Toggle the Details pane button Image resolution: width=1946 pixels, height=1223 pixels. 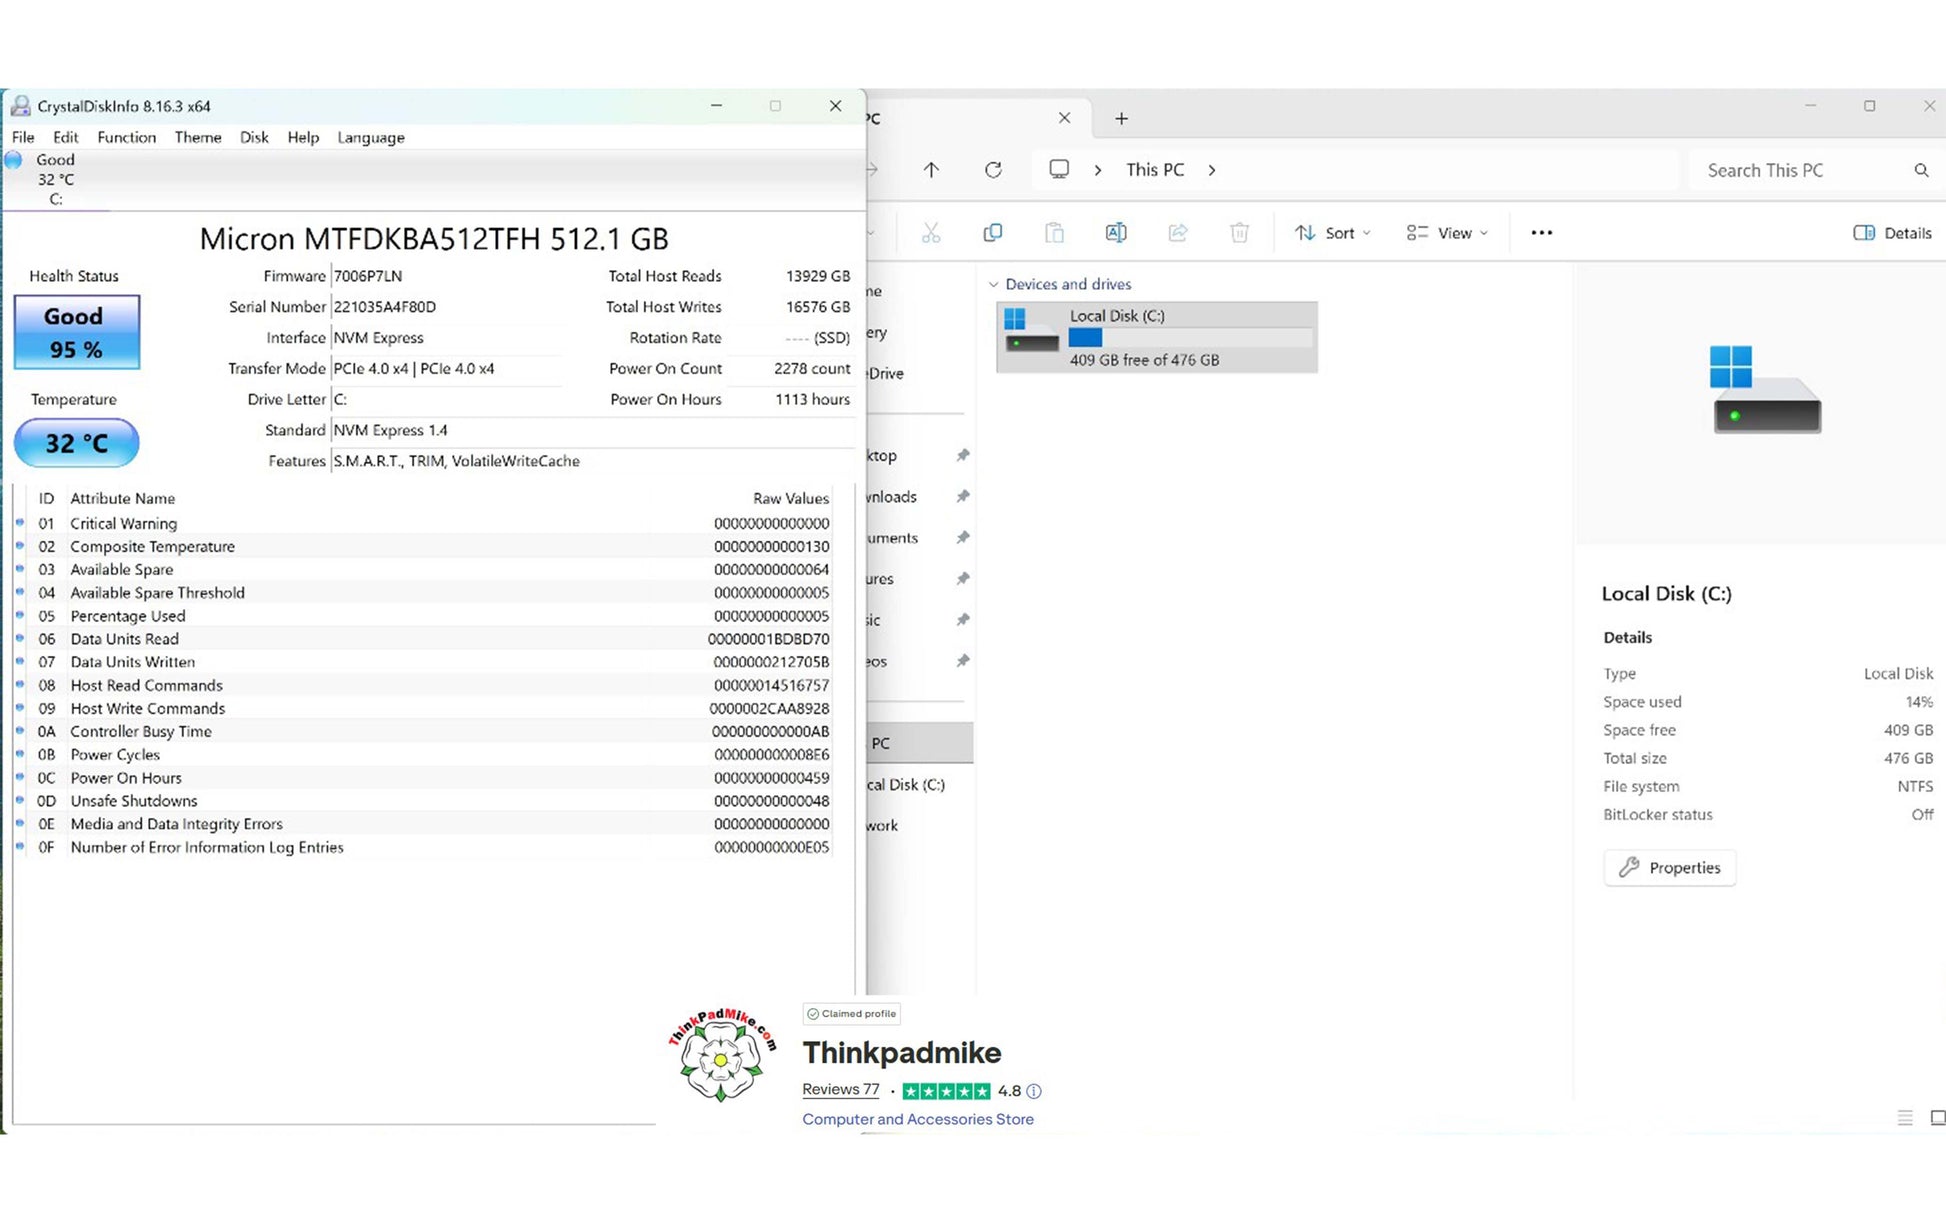pyautogui.click(x=1892, y=233)
